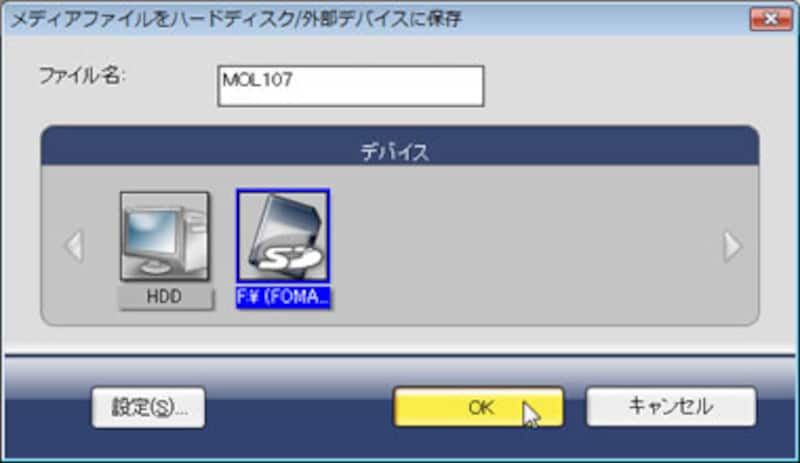Click the ファイル名: label
This screenshot has height=463, width=800.
pos(82,77)
